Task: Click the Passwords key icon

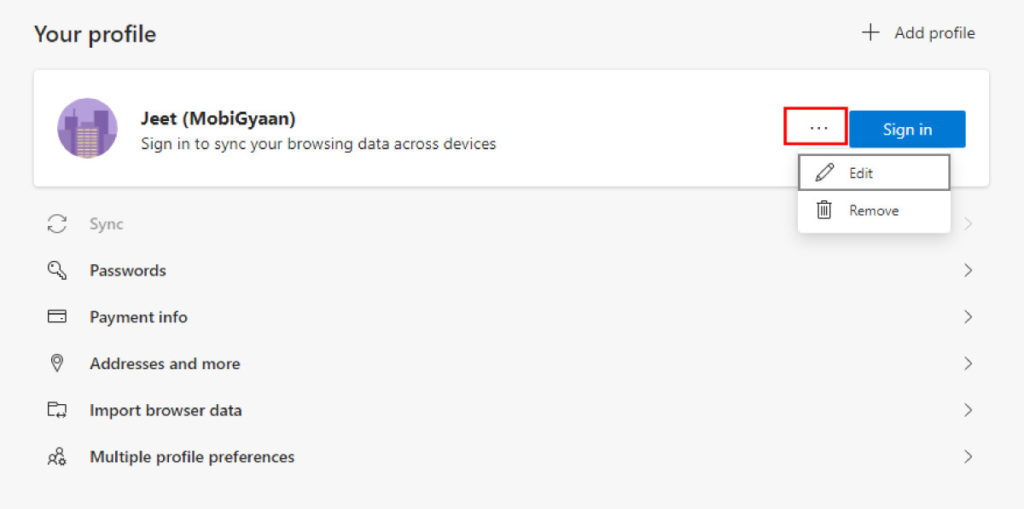Action: click(57, 271)
